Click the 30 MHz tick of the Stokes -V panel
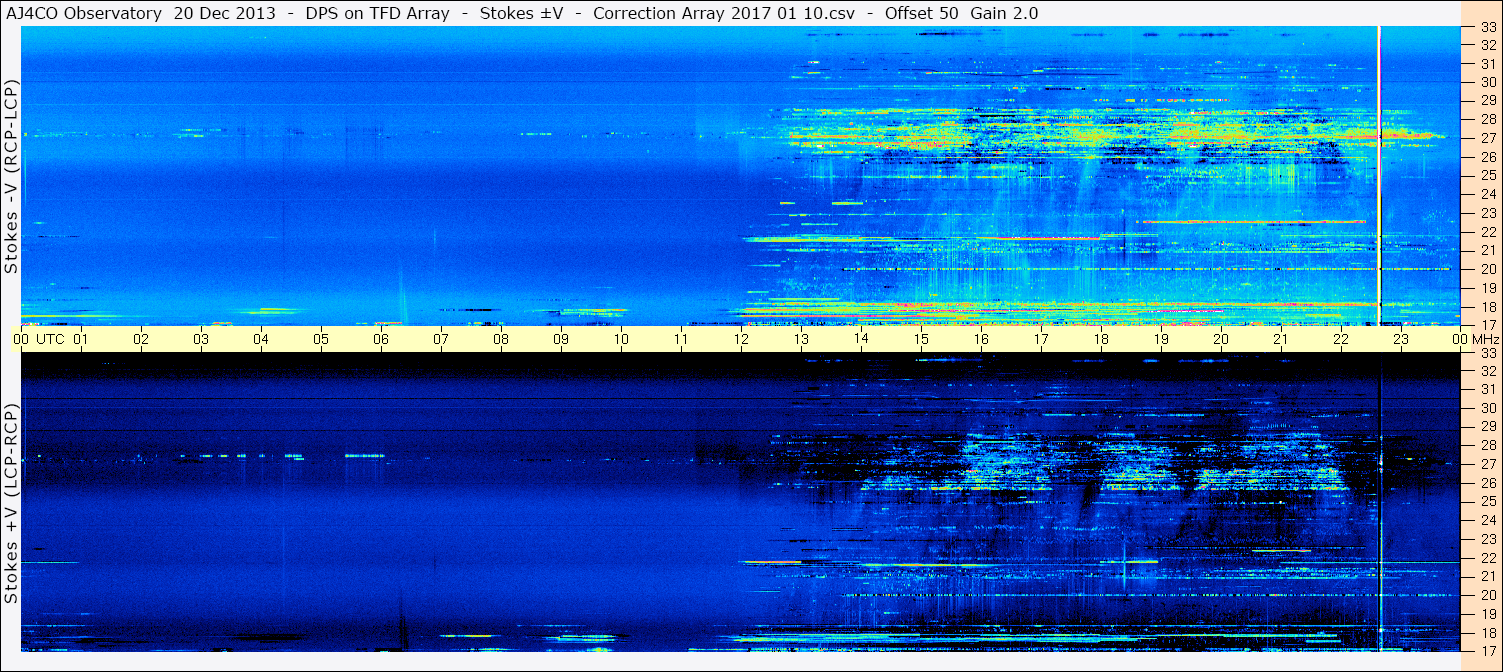The image size is (1503, 672). pos(1487,82)
